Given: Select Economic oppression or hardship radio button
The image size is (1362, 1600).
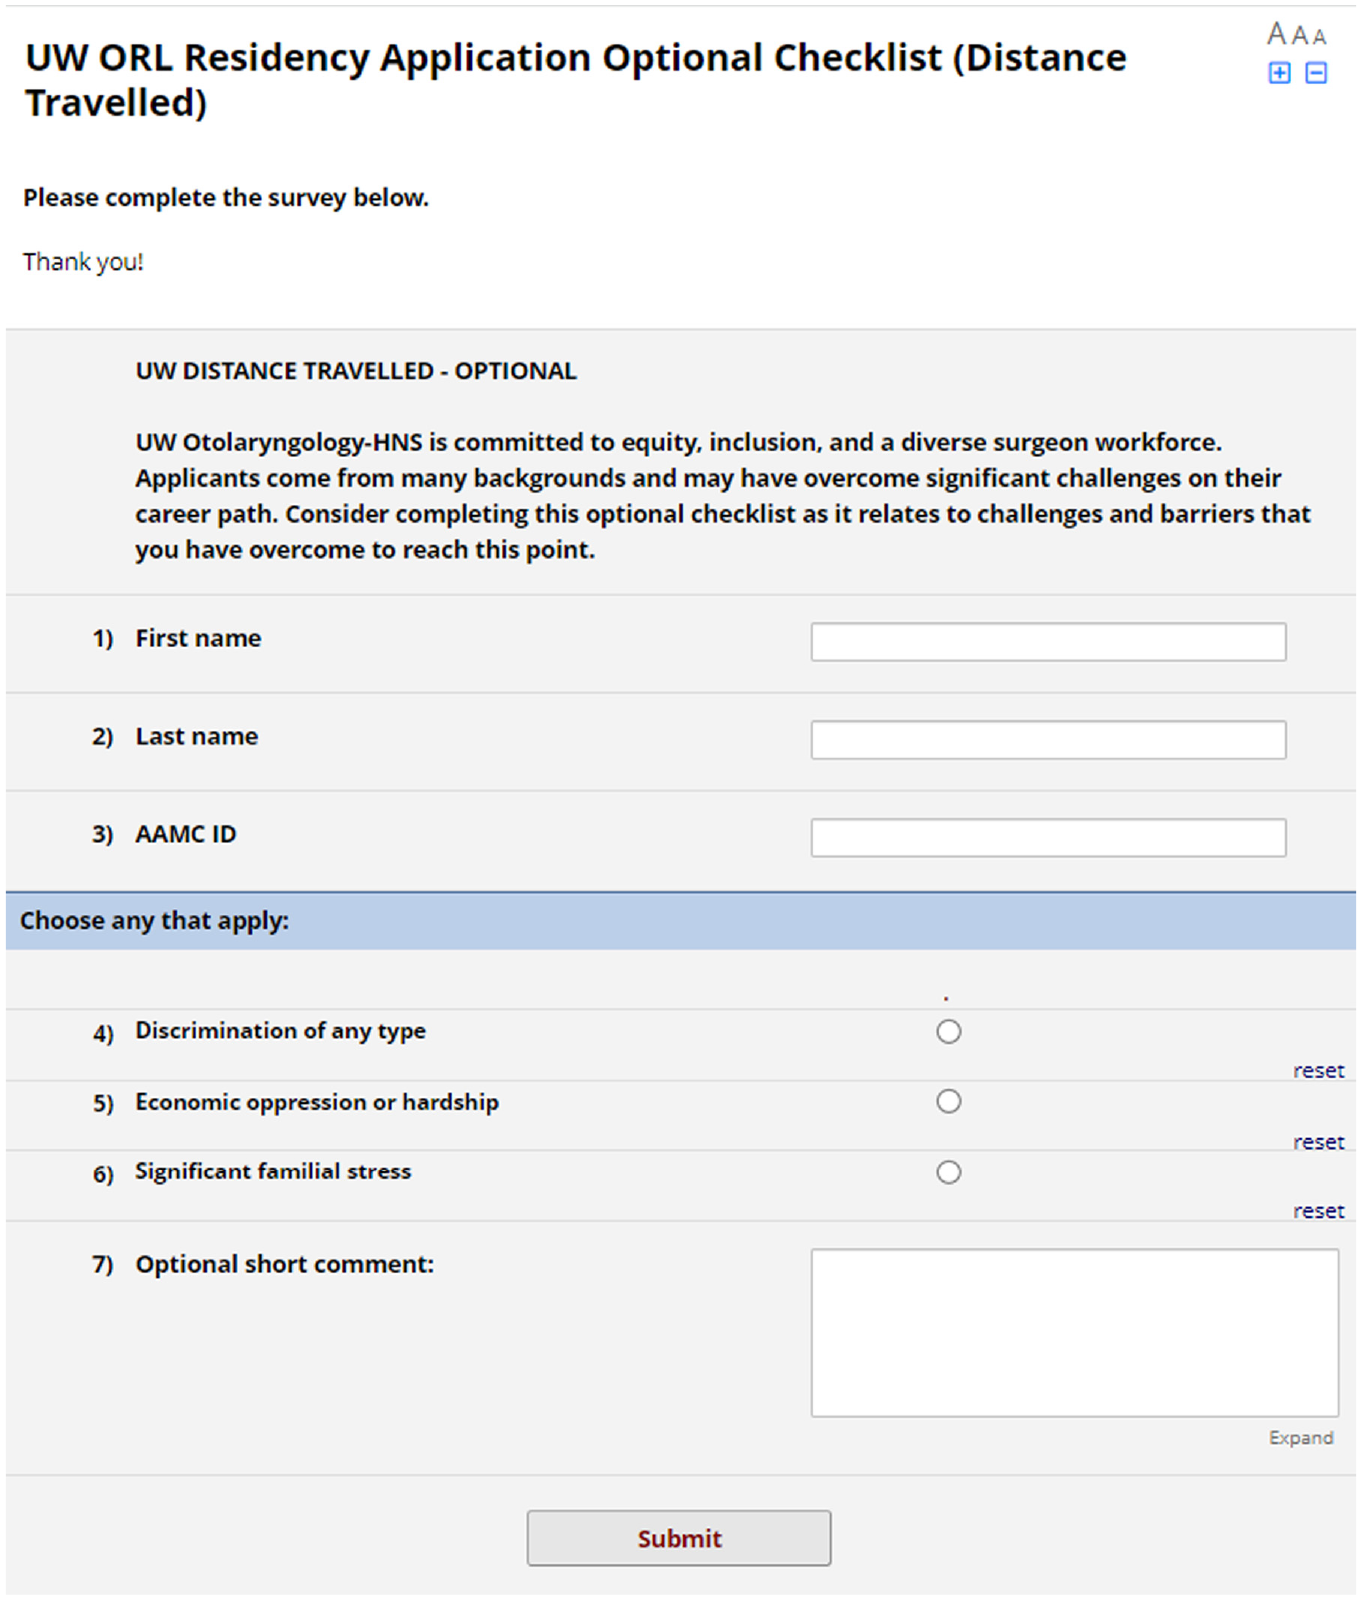Looking at the screenshot, I should (948, 1101).
